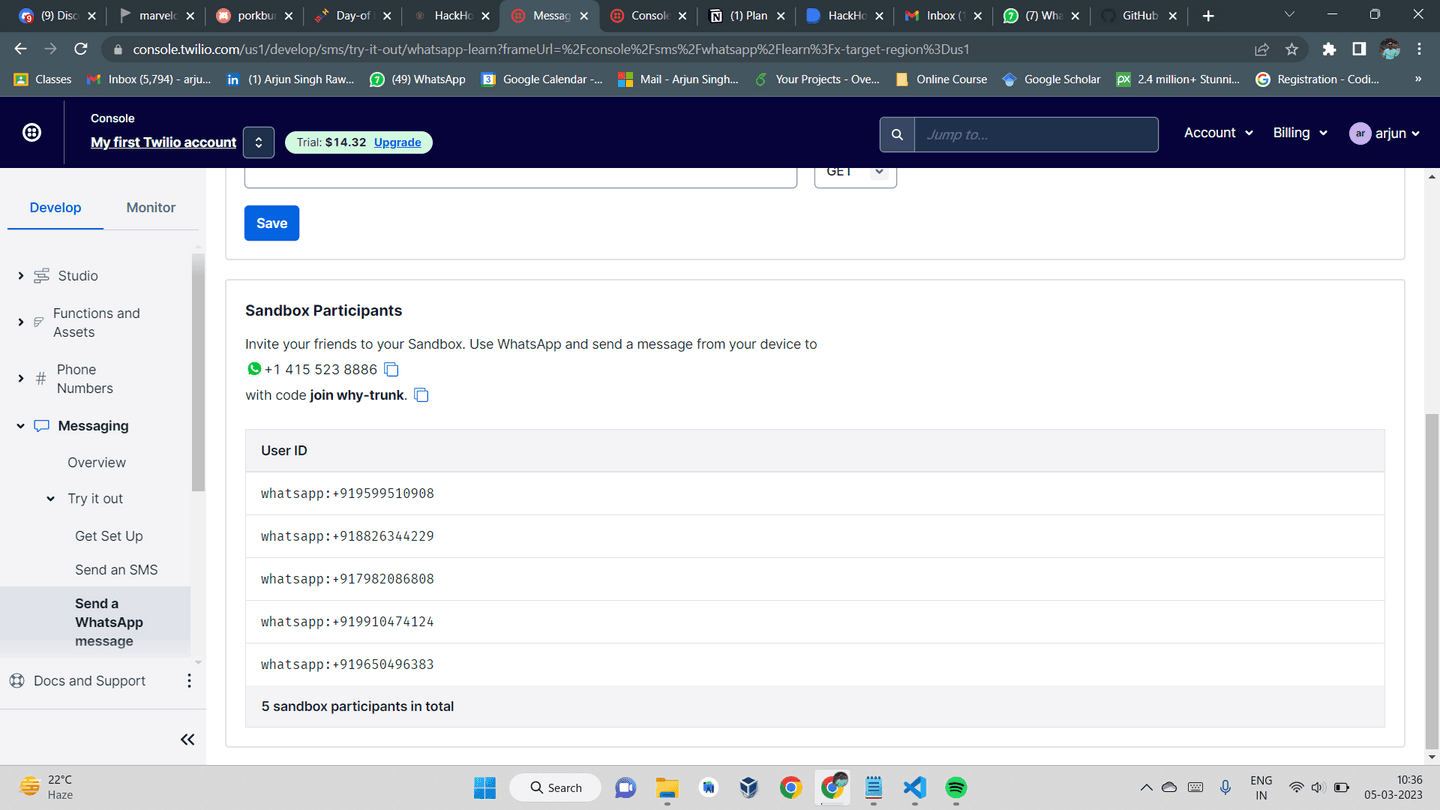The image size is (1440, 810).
Task: Open the Account dropdown menu
Action: (1218, 133)
